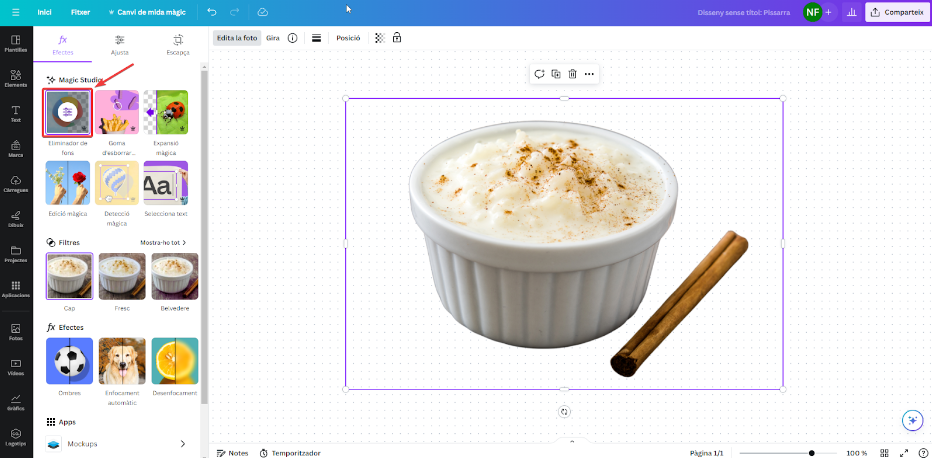
Task: Open Temporitzador timer
Action: pos(290,453)
